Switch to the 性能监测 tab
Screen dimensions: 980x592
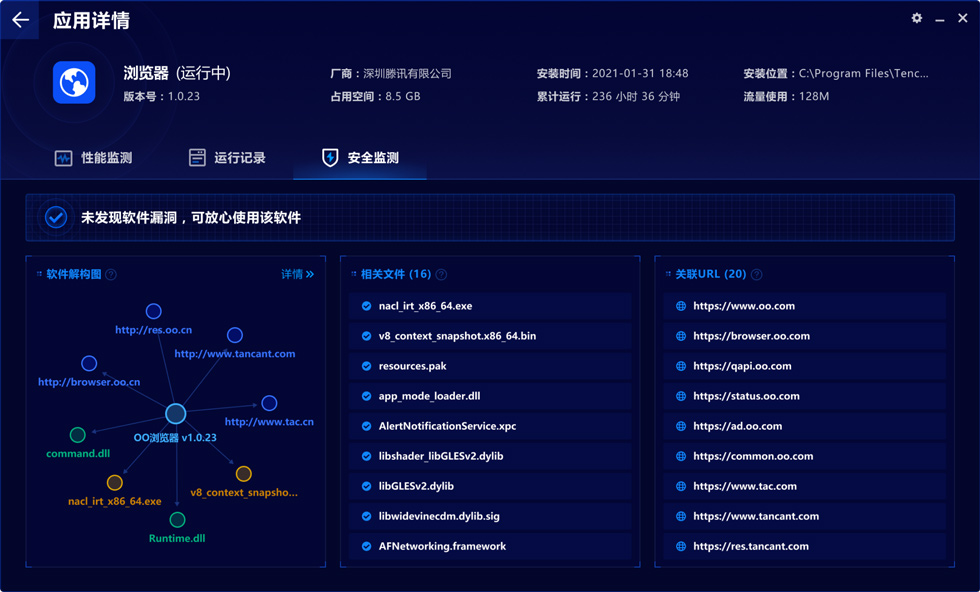tap(94, 158)
